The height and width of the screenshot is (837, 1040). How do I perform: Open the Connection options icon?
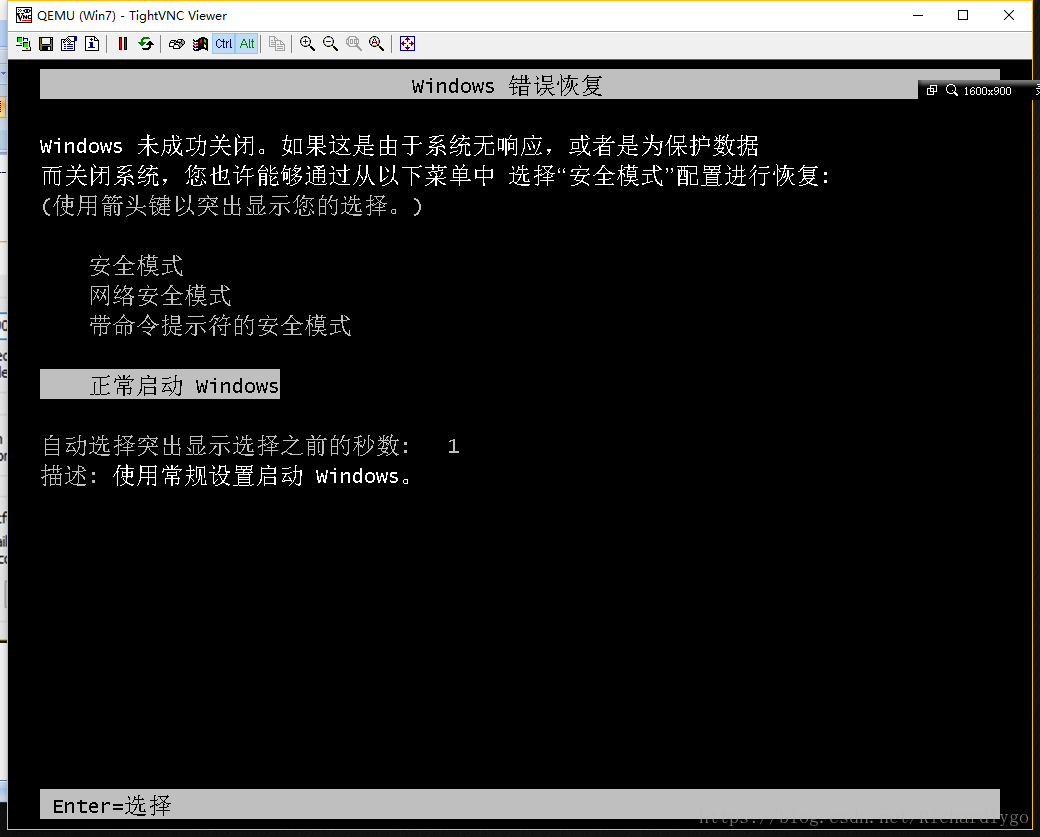(x=68, y=44)
